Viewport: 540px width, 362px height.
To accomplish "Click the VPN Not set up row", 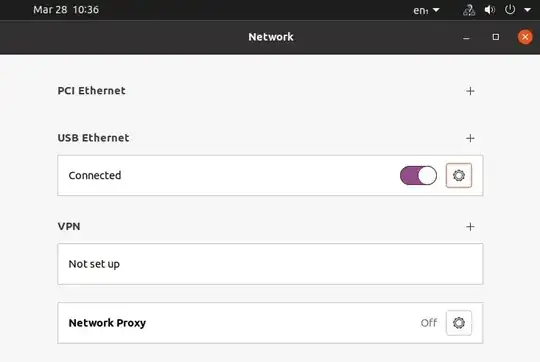I will coord(270,264).
